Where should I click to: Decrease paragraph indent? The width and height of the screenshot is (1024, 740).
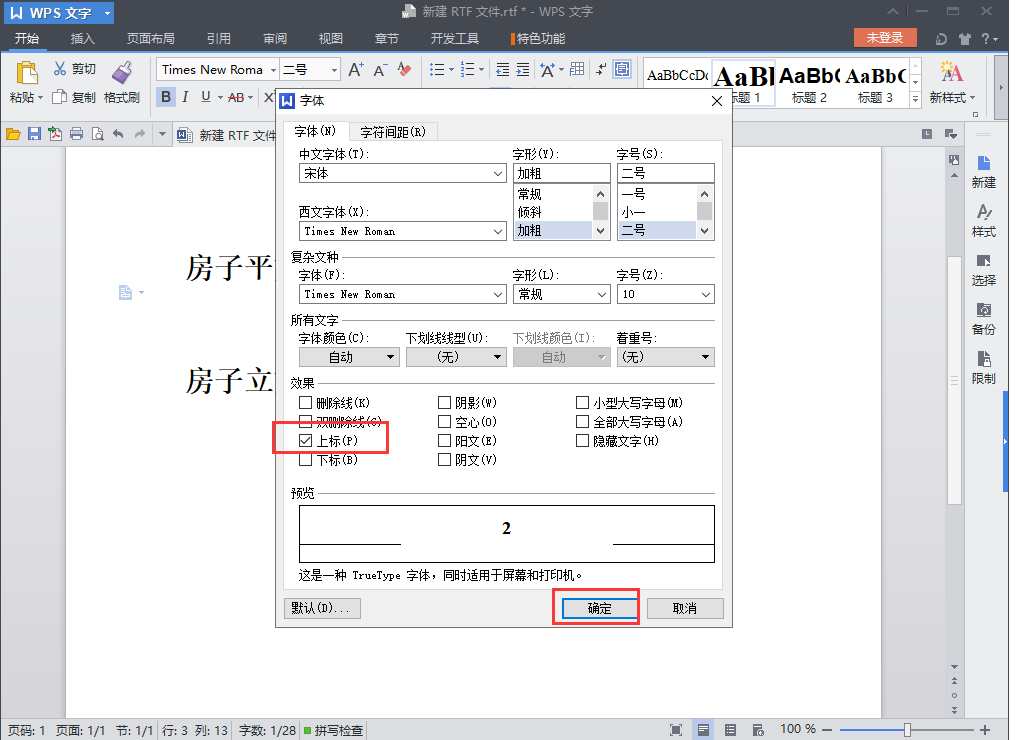(502, 69)
